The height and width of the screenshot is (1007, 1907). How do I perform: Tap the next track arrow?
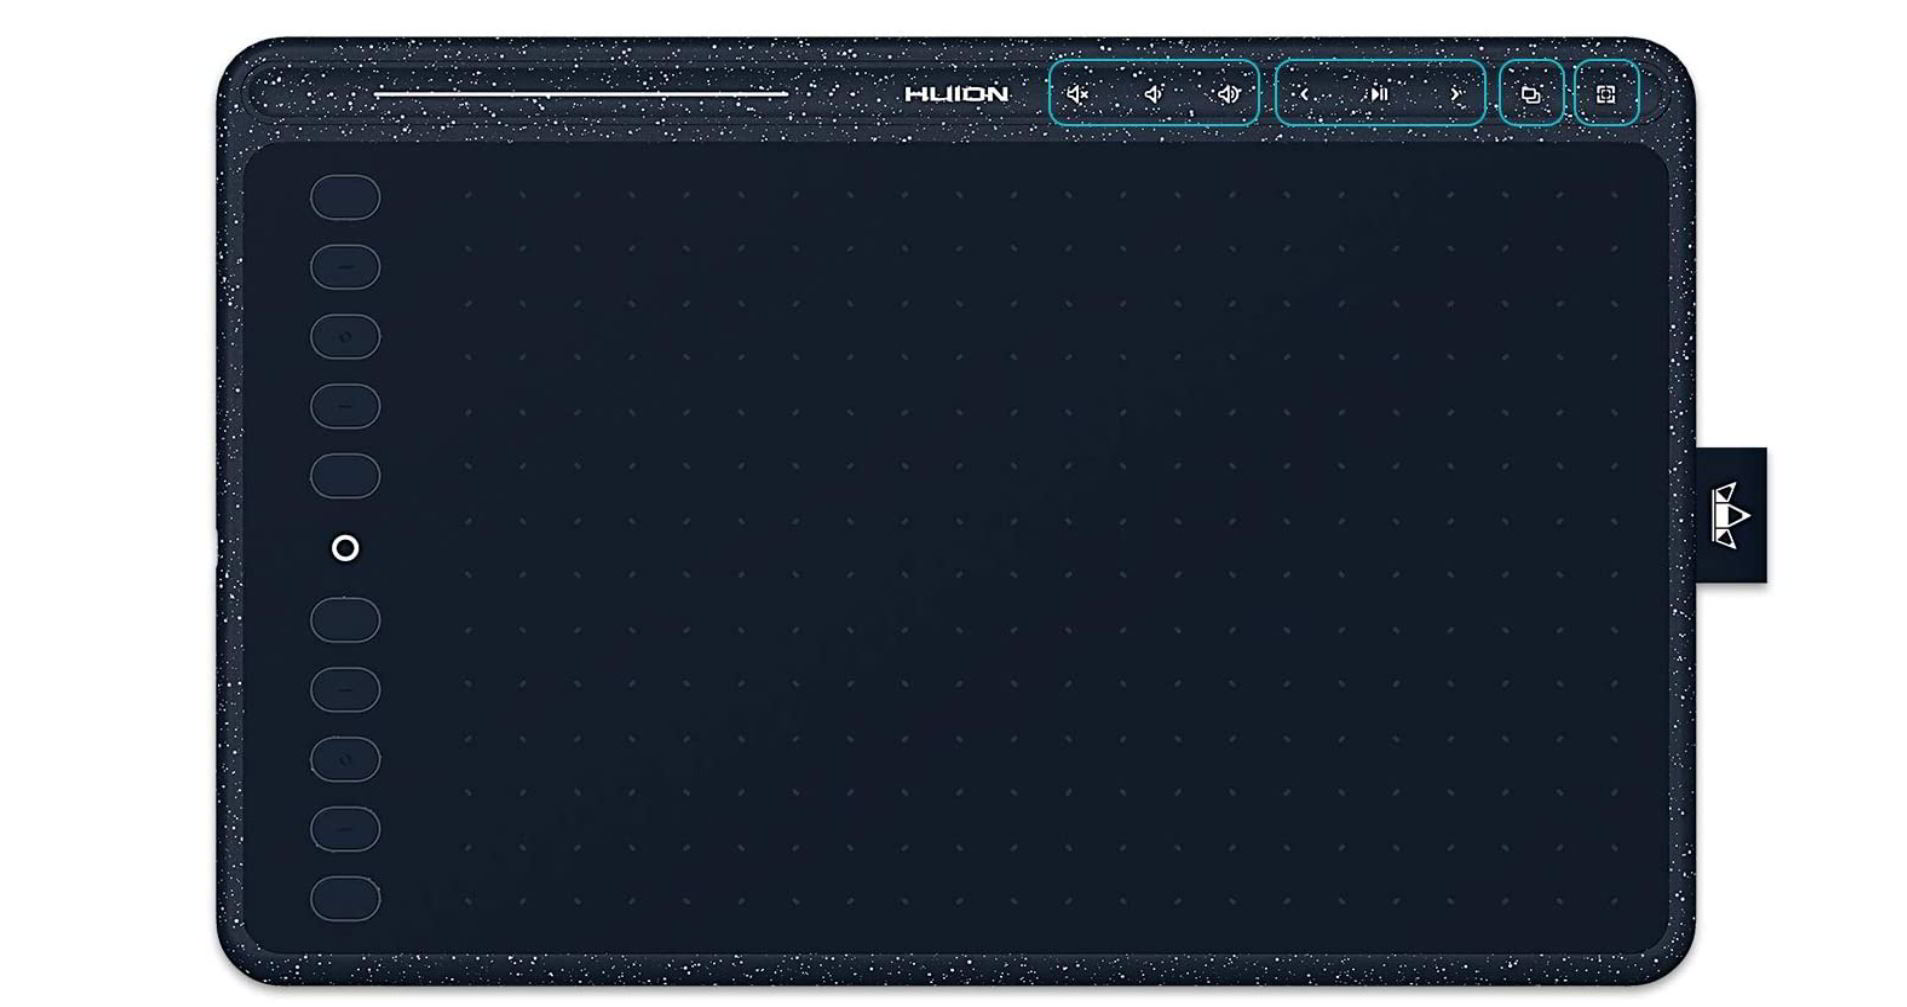pos(1455,94)
